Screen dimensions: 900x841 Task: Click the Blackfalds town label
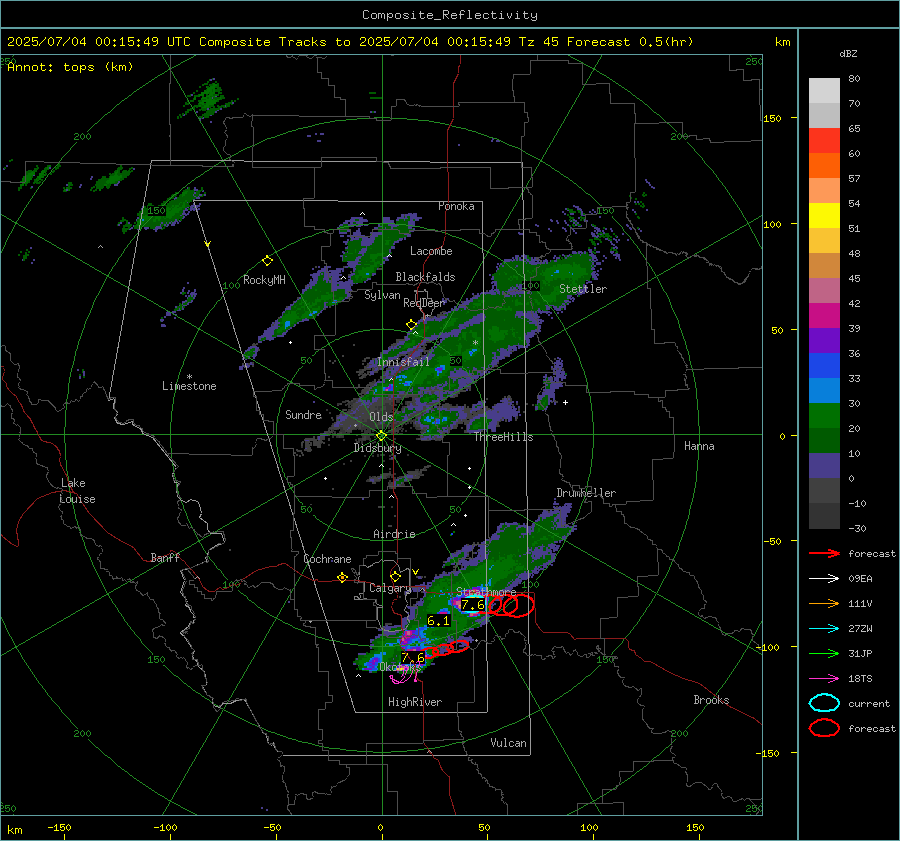coord(425,277)
